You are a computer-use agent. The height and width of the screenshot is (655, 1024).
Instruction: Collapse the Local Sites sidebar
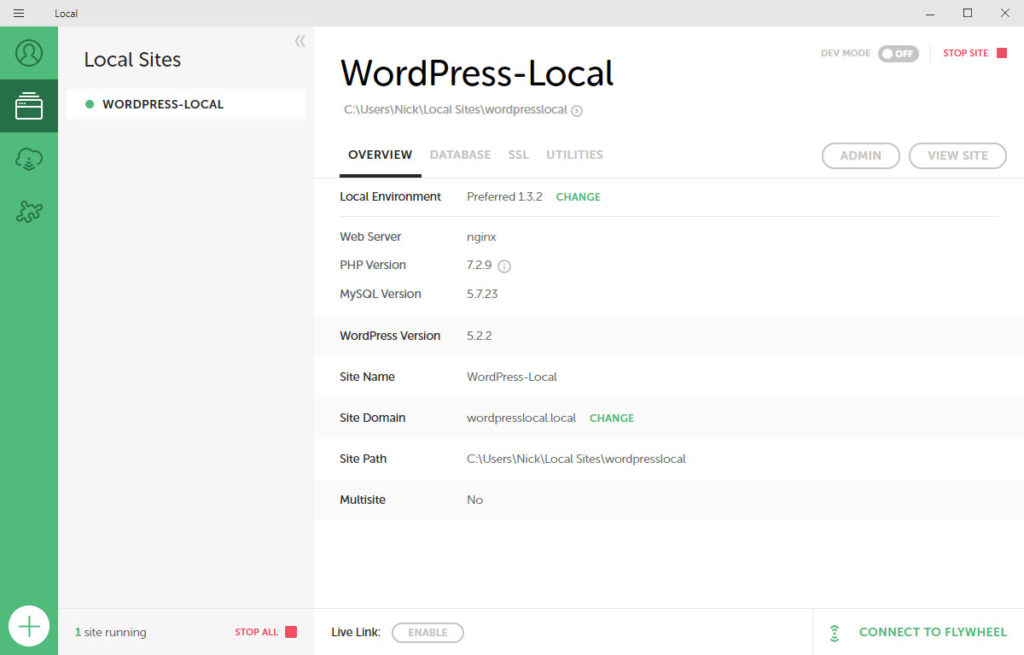[299, 41]
